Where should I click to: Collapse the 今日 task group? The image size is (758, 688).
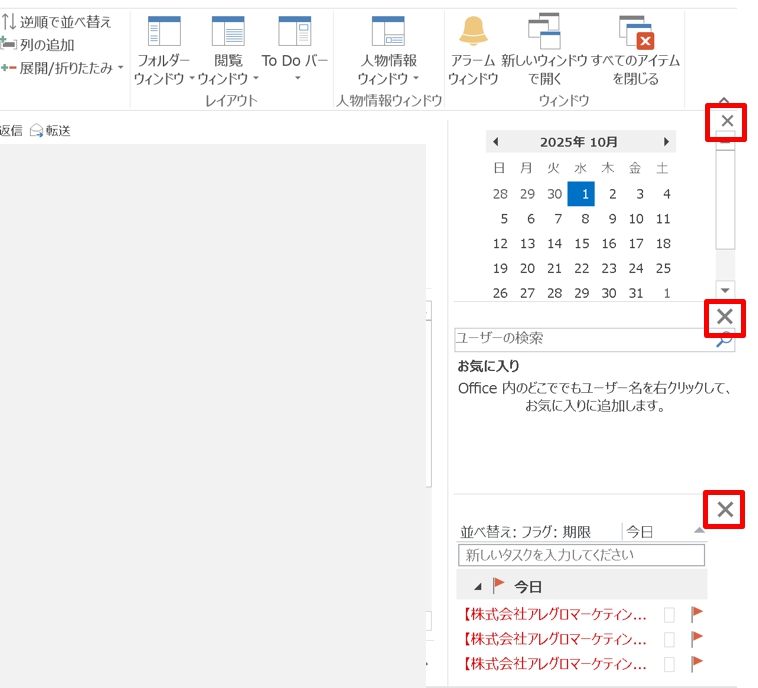476,586
